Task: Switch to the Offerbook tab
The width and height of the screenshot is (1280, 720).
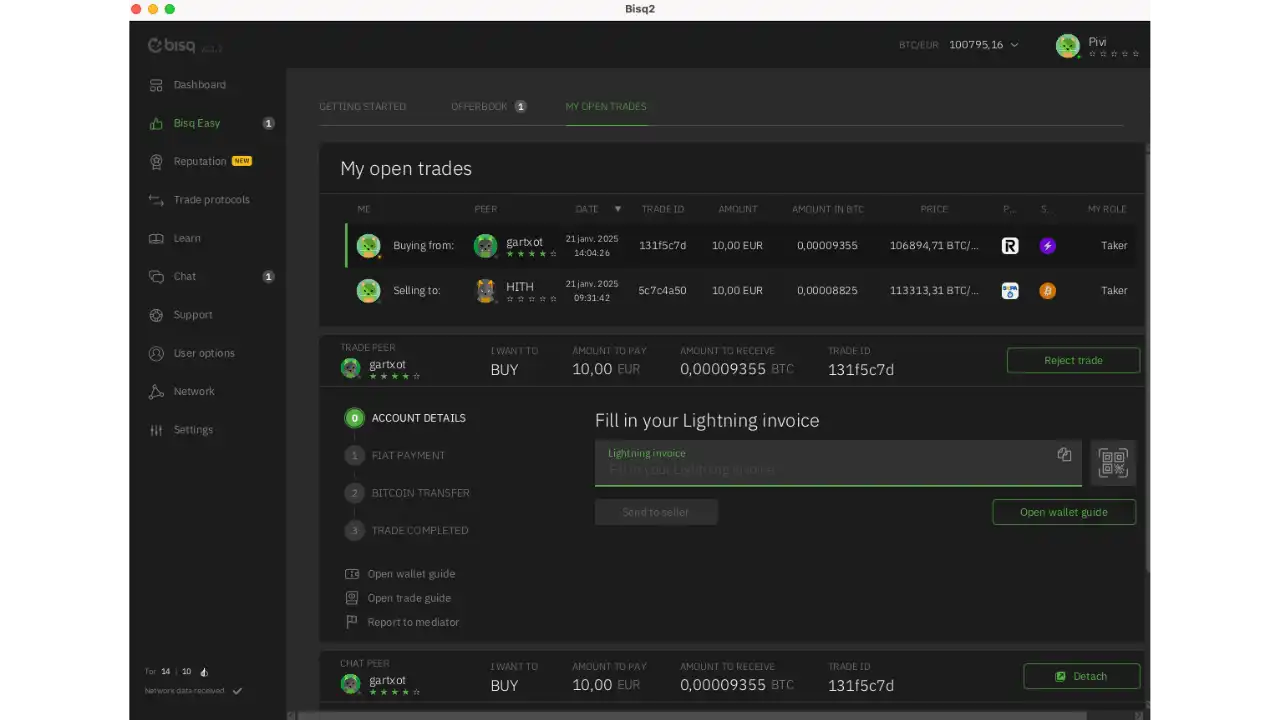Action: (x=479, y=106)
